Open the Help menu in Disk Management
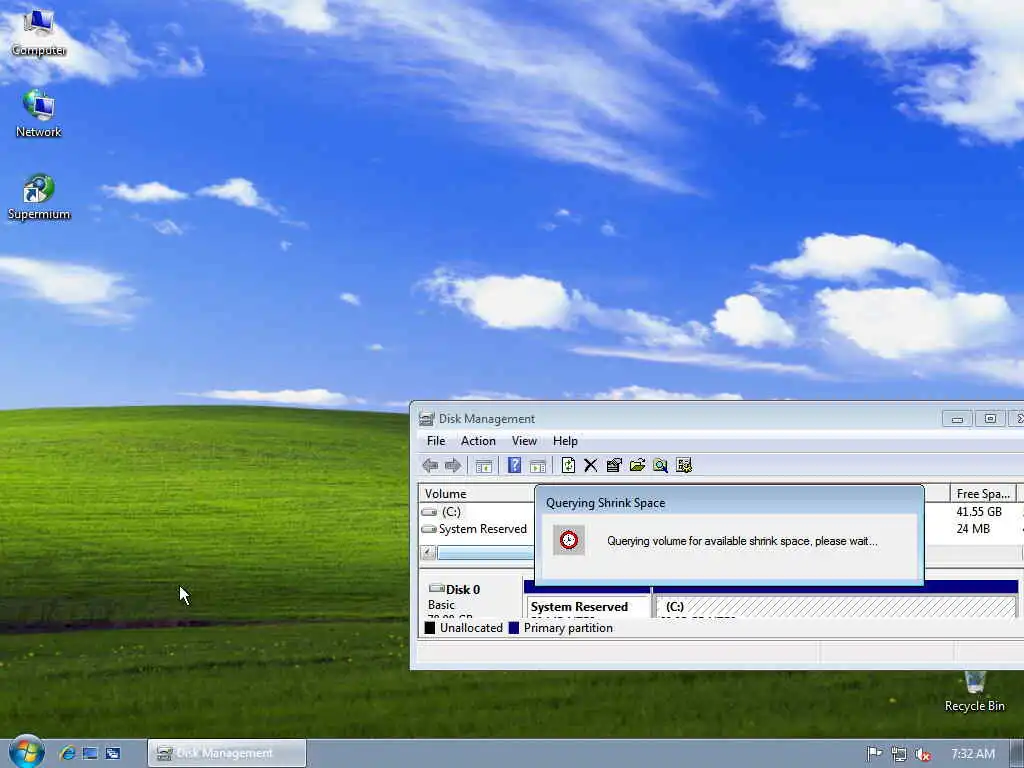 point(565,441)
